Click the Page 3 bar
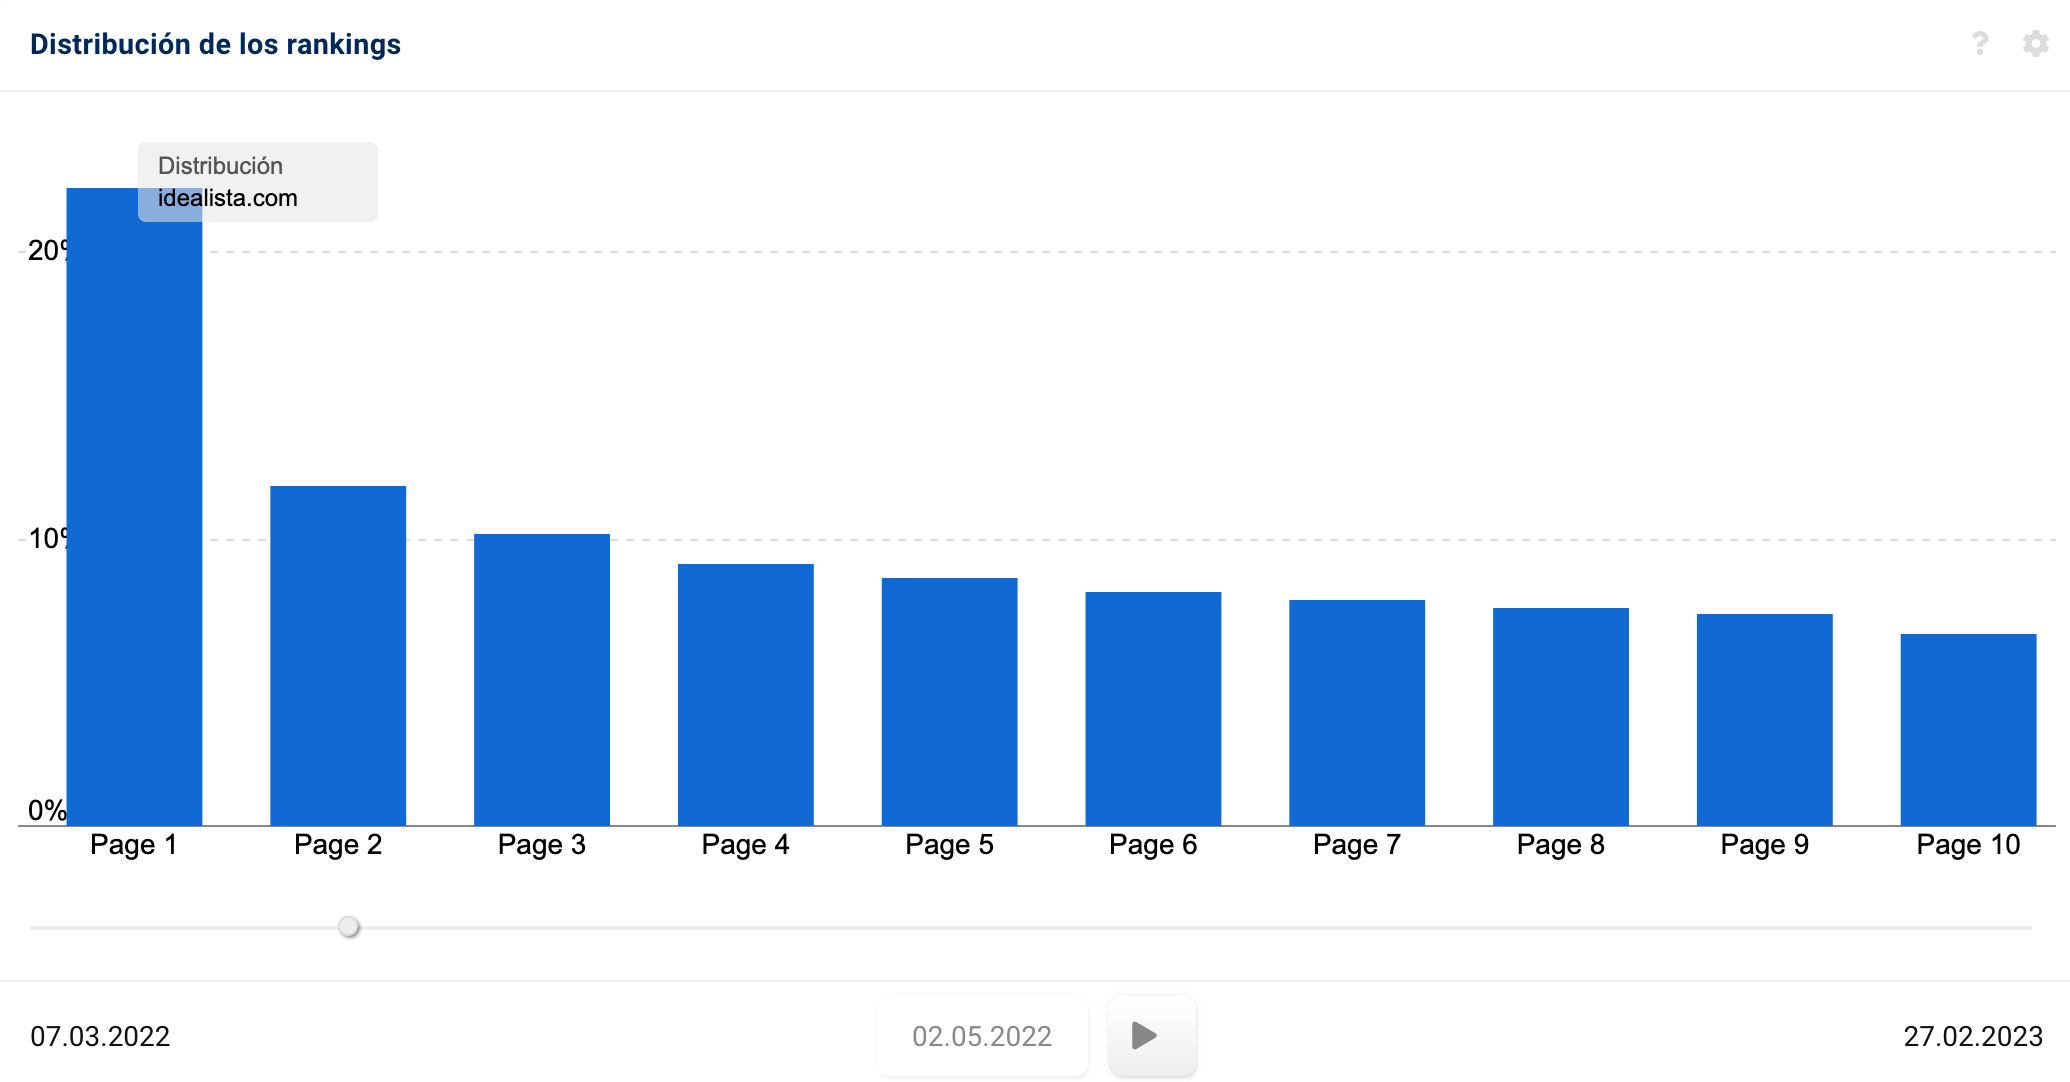The image size is (2070, 1082). [x=542, y=680]
